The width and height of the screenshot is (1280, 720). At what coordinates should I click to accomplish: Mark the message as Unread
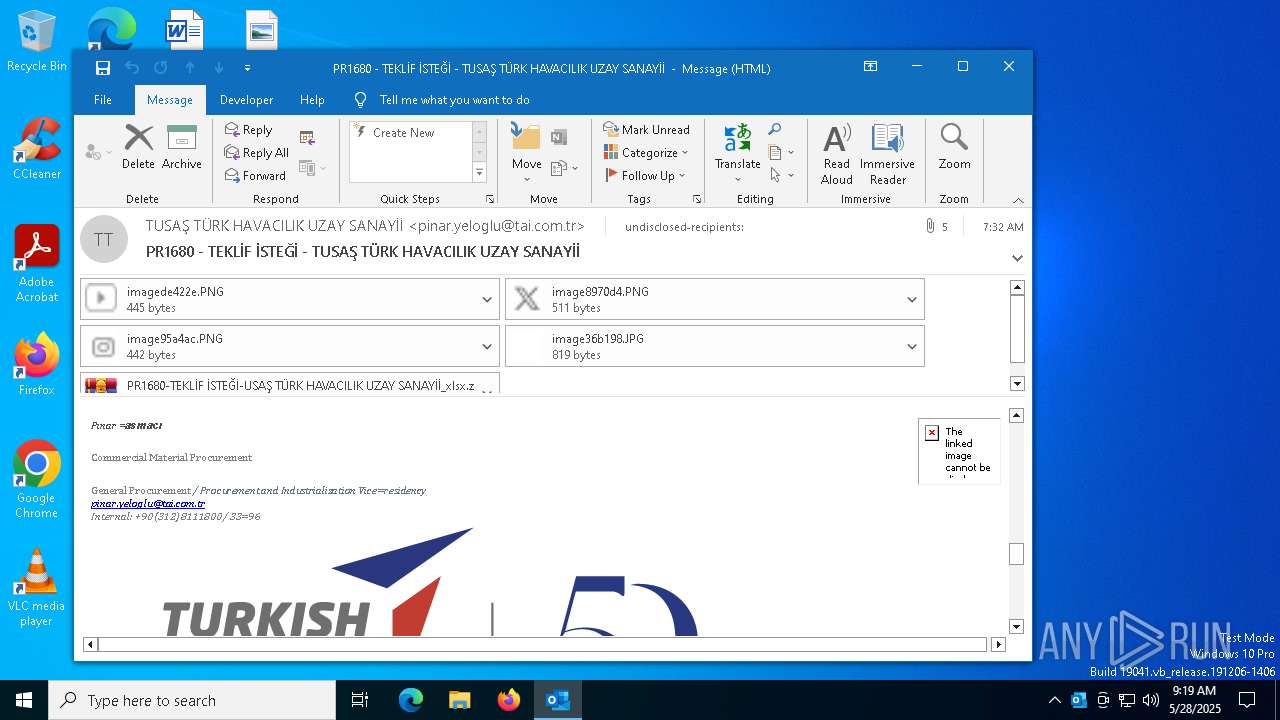pyautogui.click(x=646, y=130)
